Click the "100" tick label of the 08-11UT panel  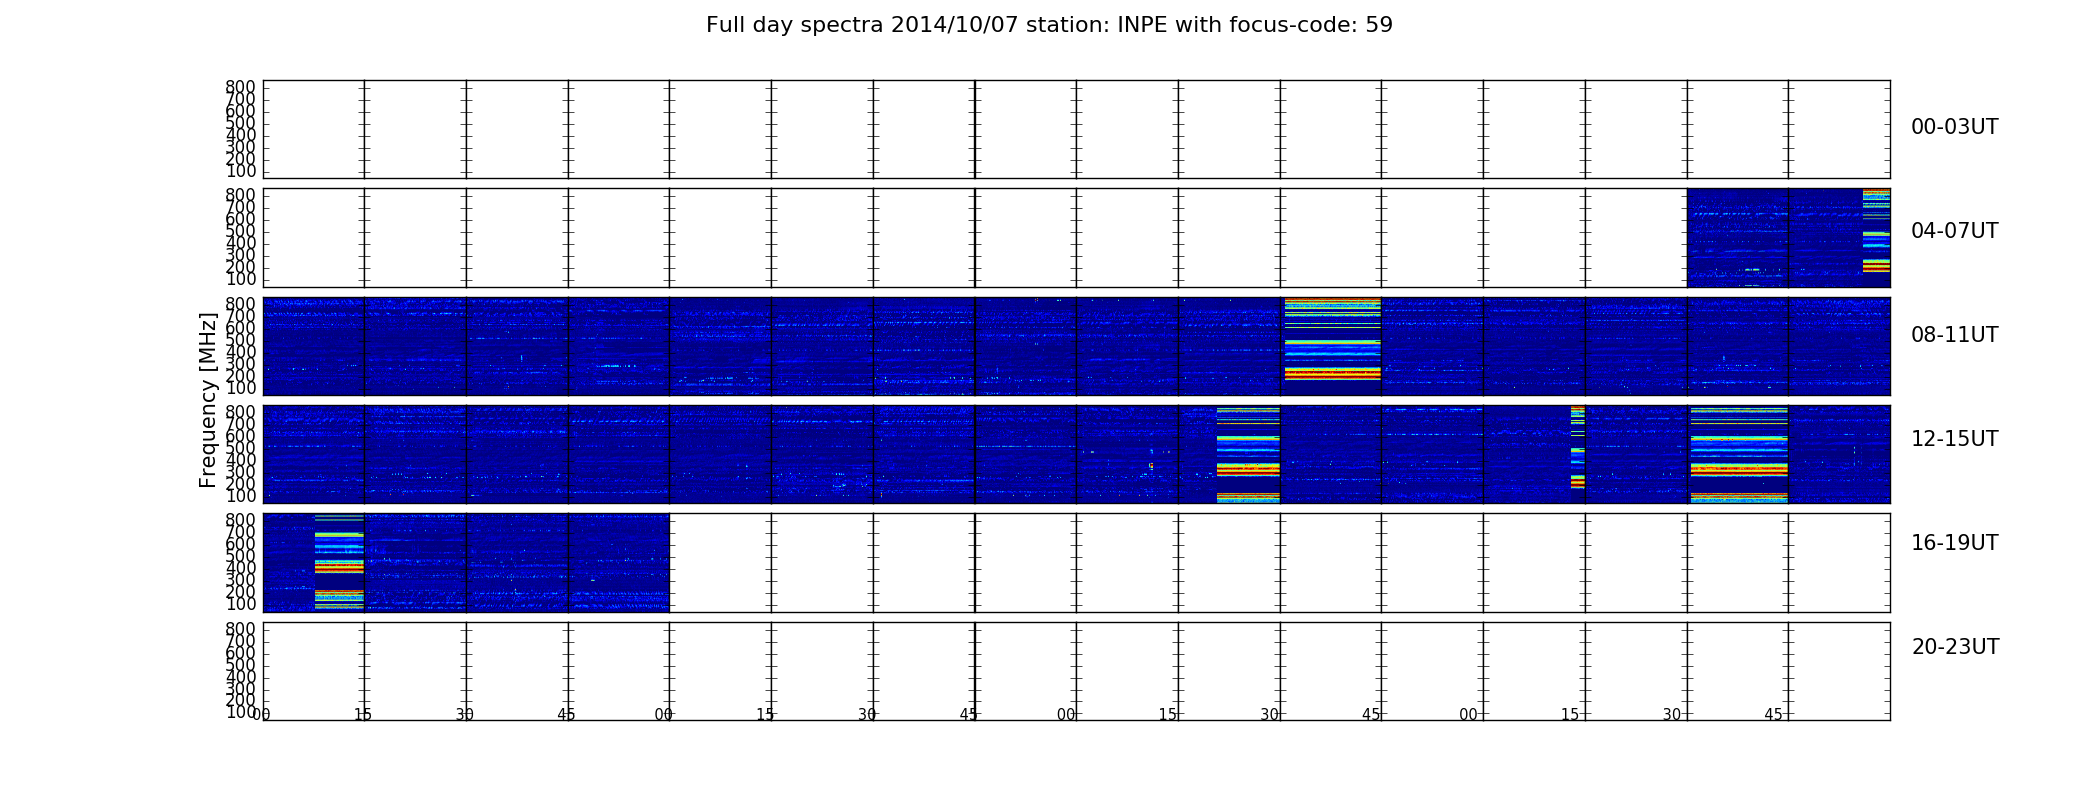pos(240,388)
